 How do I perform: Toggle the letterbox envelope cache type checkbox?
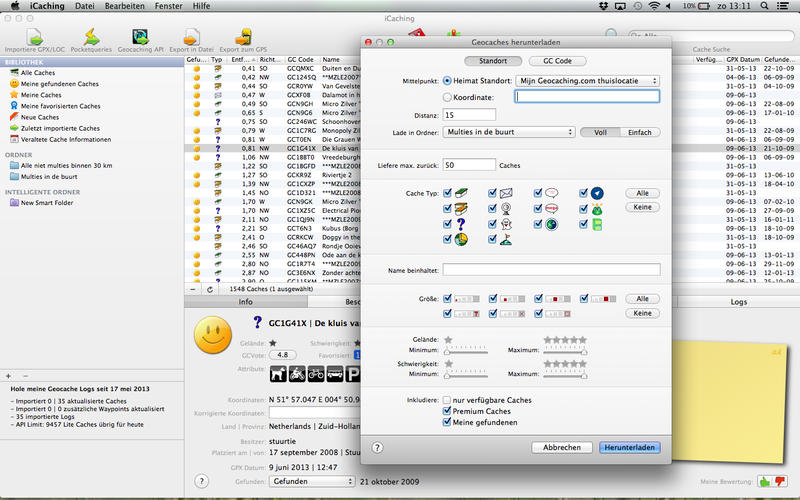[492, 193]
